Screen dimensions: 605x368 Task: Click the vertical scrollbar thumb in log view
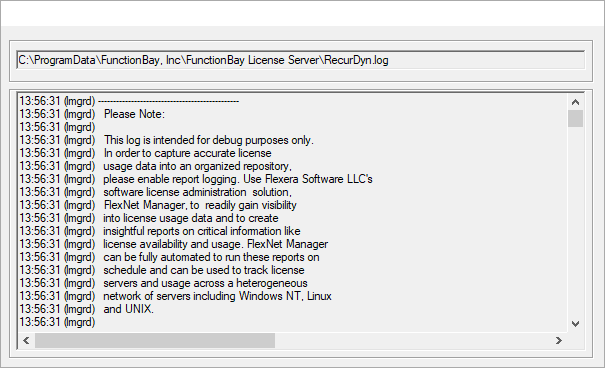pyautogui.click(x=575, y=118)
